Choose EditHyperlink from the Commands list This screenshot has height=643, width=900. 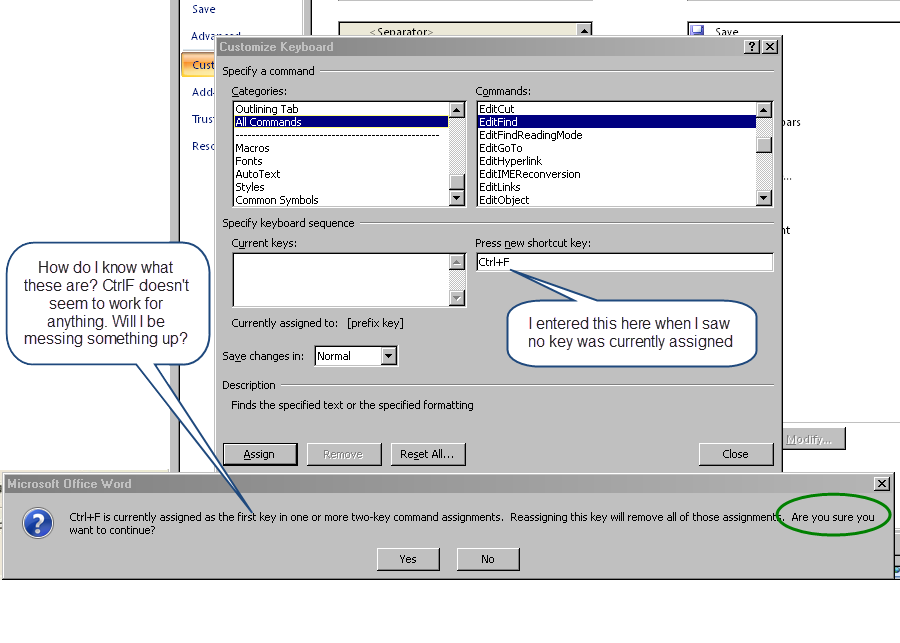510,161
